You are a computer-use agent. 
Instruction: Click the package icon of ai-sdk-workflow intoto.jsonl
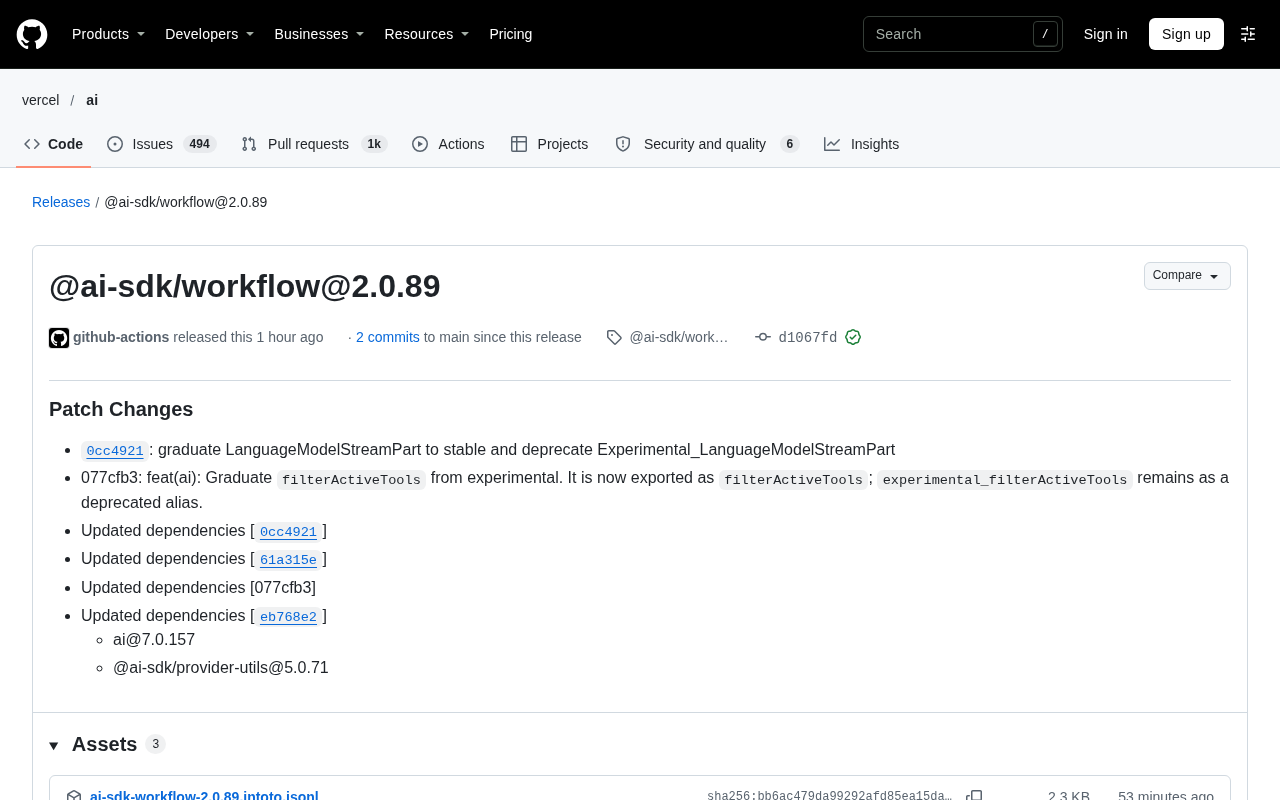pos(74,796)
